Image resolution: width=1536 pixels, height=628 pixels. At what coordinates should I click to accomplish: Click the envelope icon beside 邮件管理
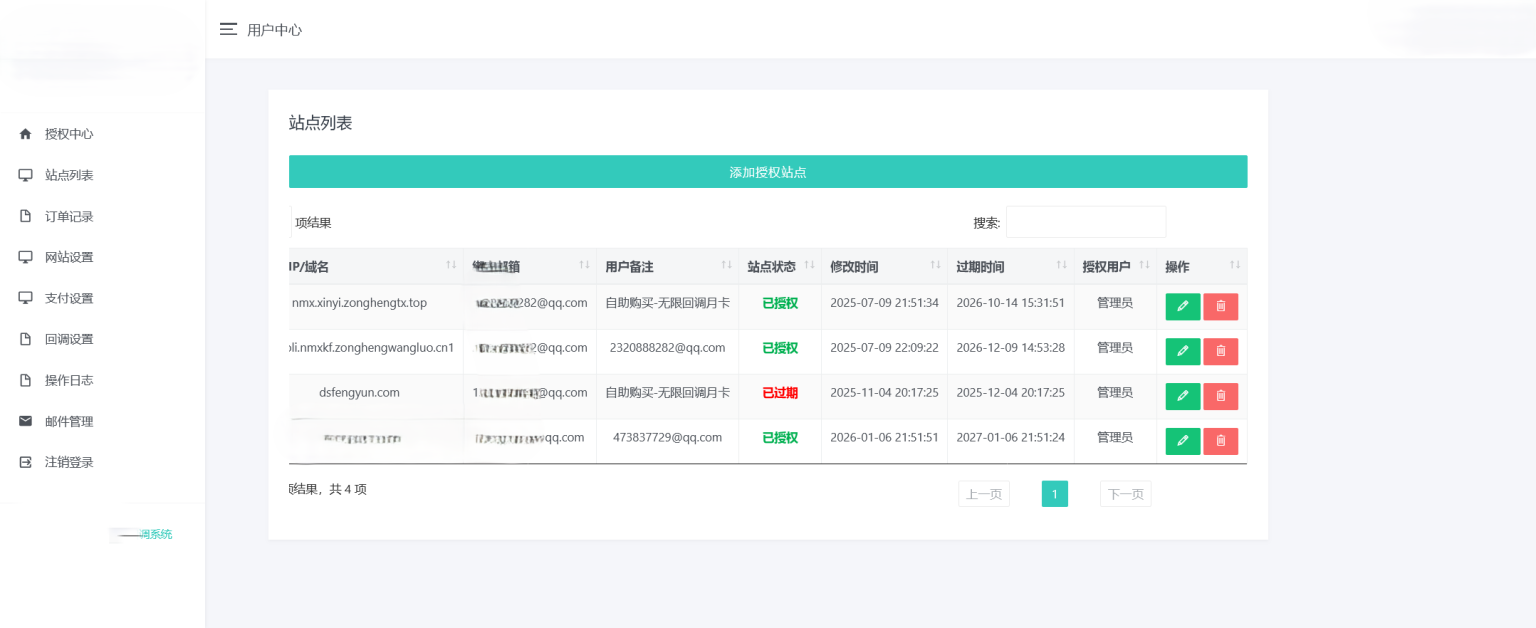pos(24,420)
